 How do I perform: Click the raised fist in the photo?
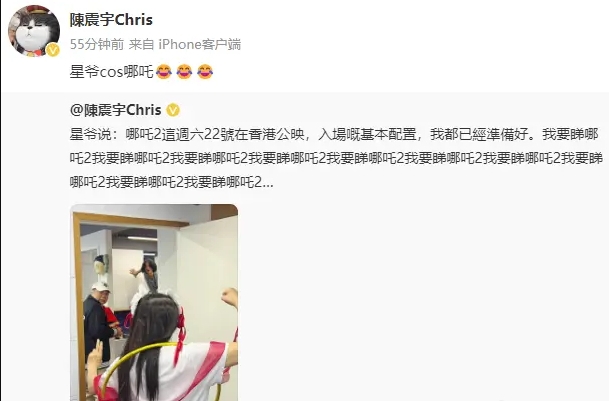[230, 298]
